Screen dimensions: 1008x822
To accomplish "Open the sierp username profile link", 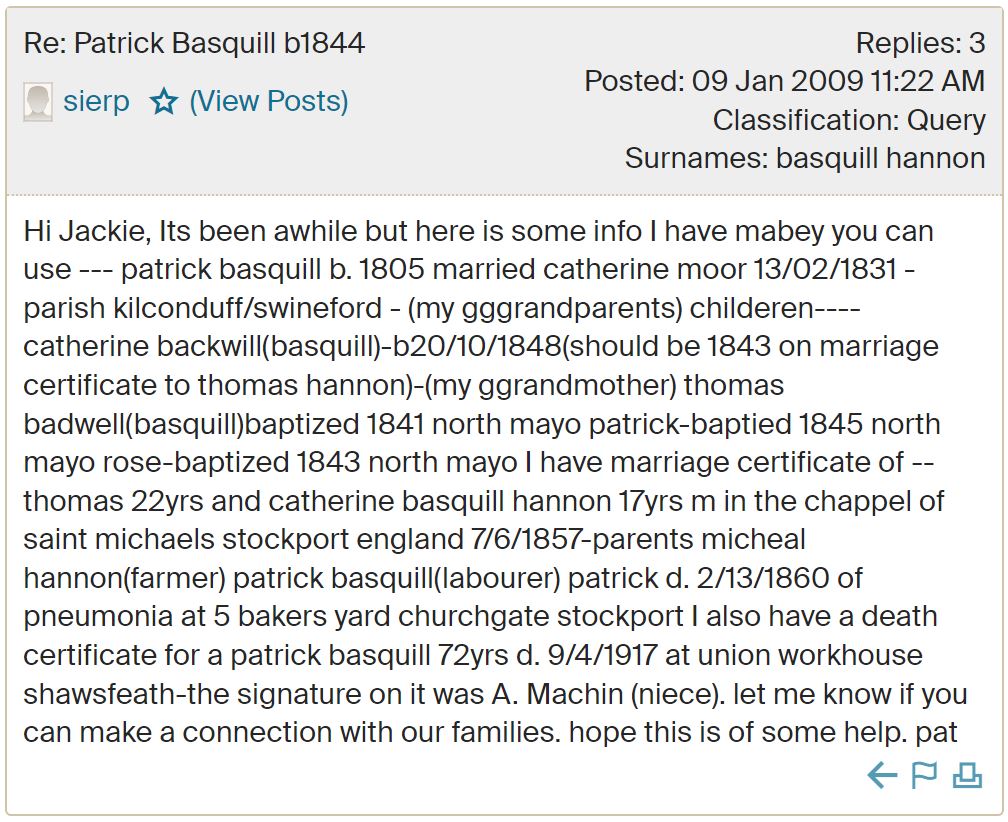I will [x=96, y=102].
